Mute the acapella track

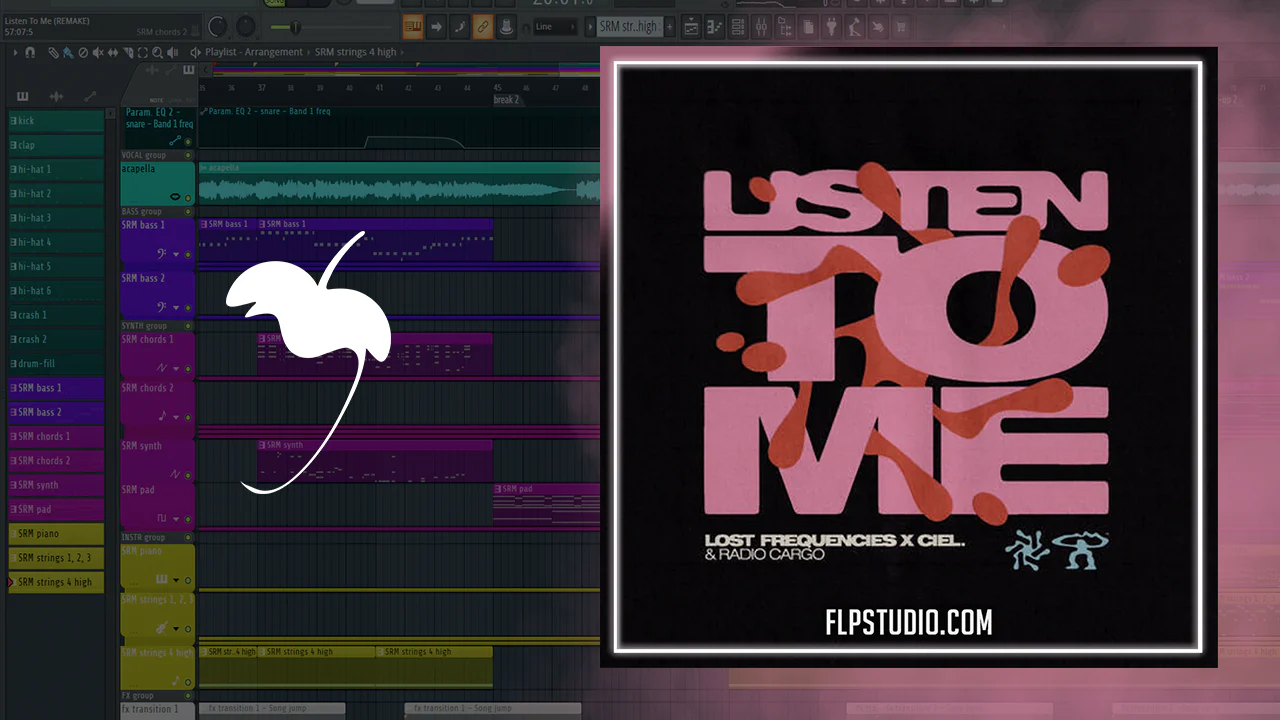[188, 197]
